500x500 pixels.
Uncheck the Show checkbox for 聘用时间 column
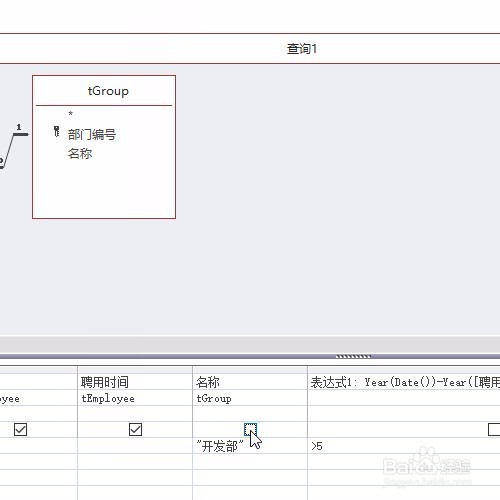[135, 429]
